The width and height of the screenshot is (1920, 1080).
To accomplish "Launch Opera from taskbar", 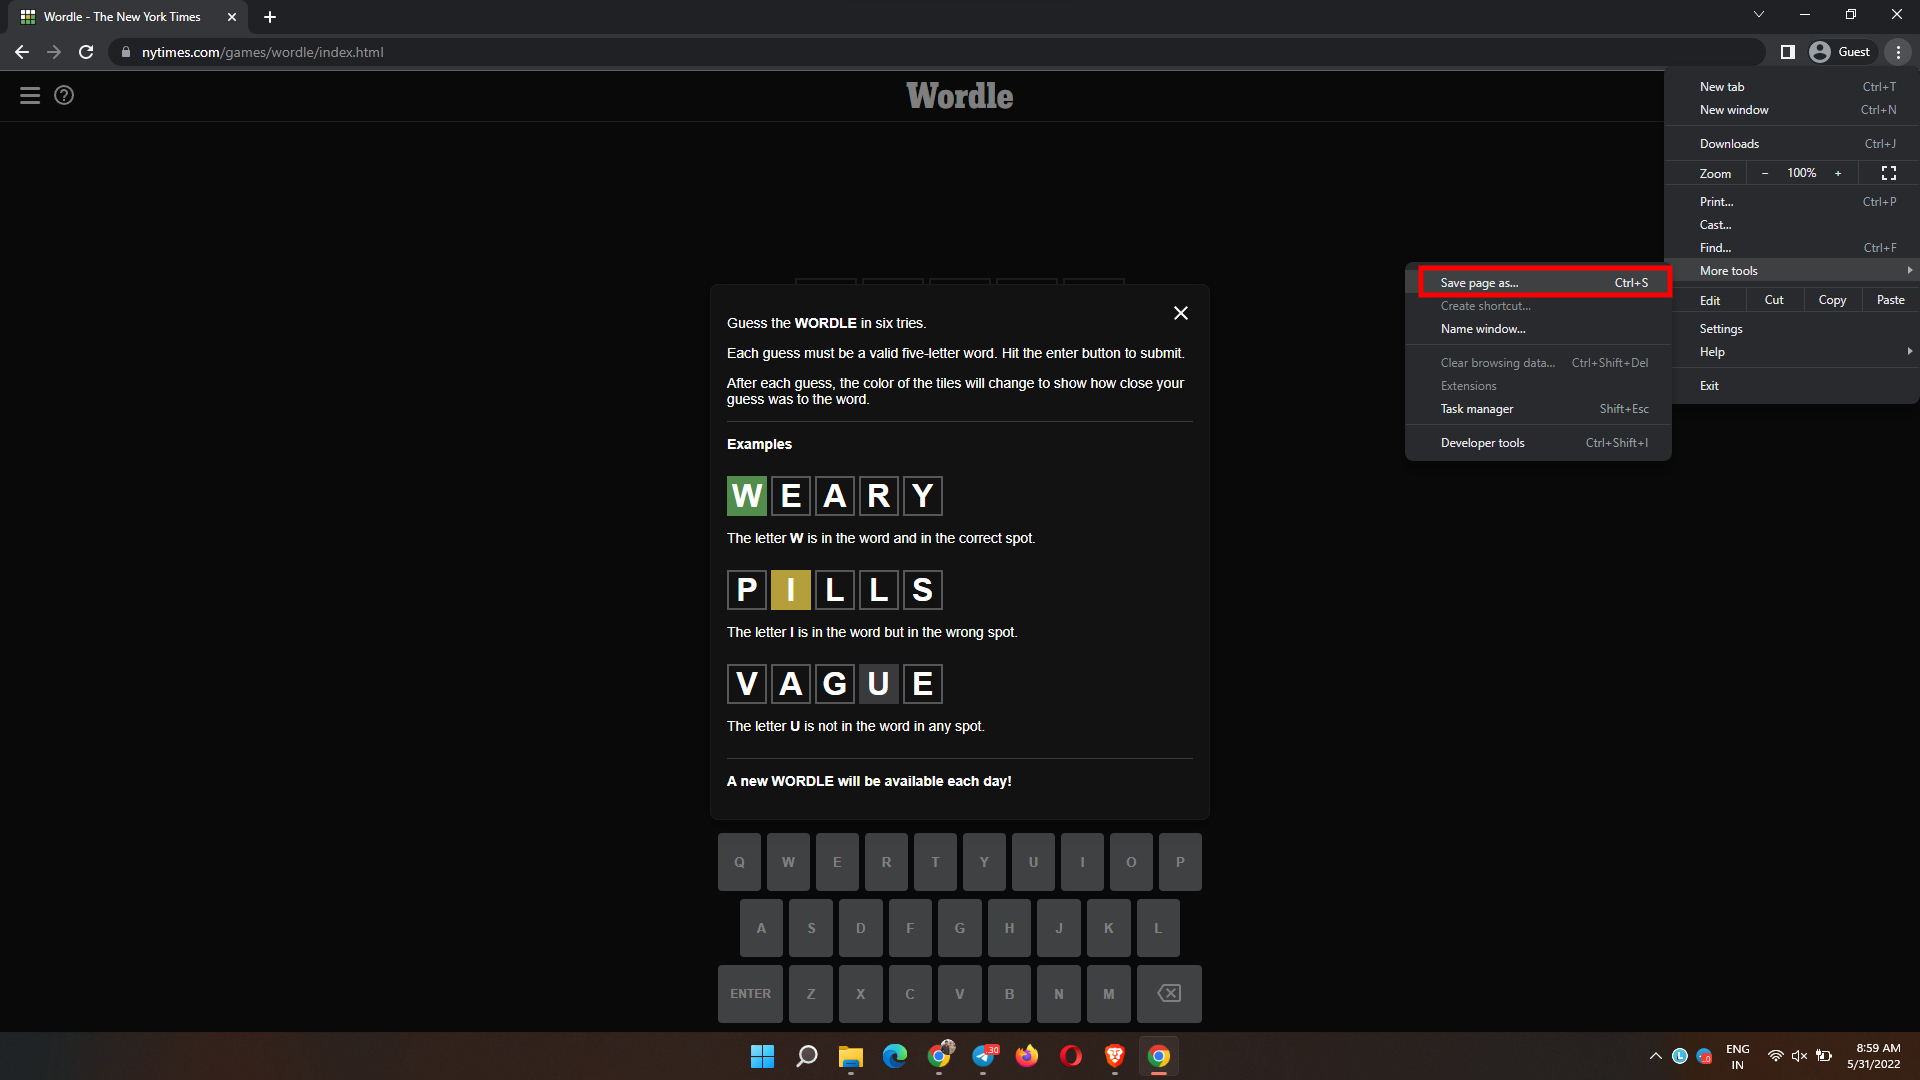I will click(1070, 1056).
